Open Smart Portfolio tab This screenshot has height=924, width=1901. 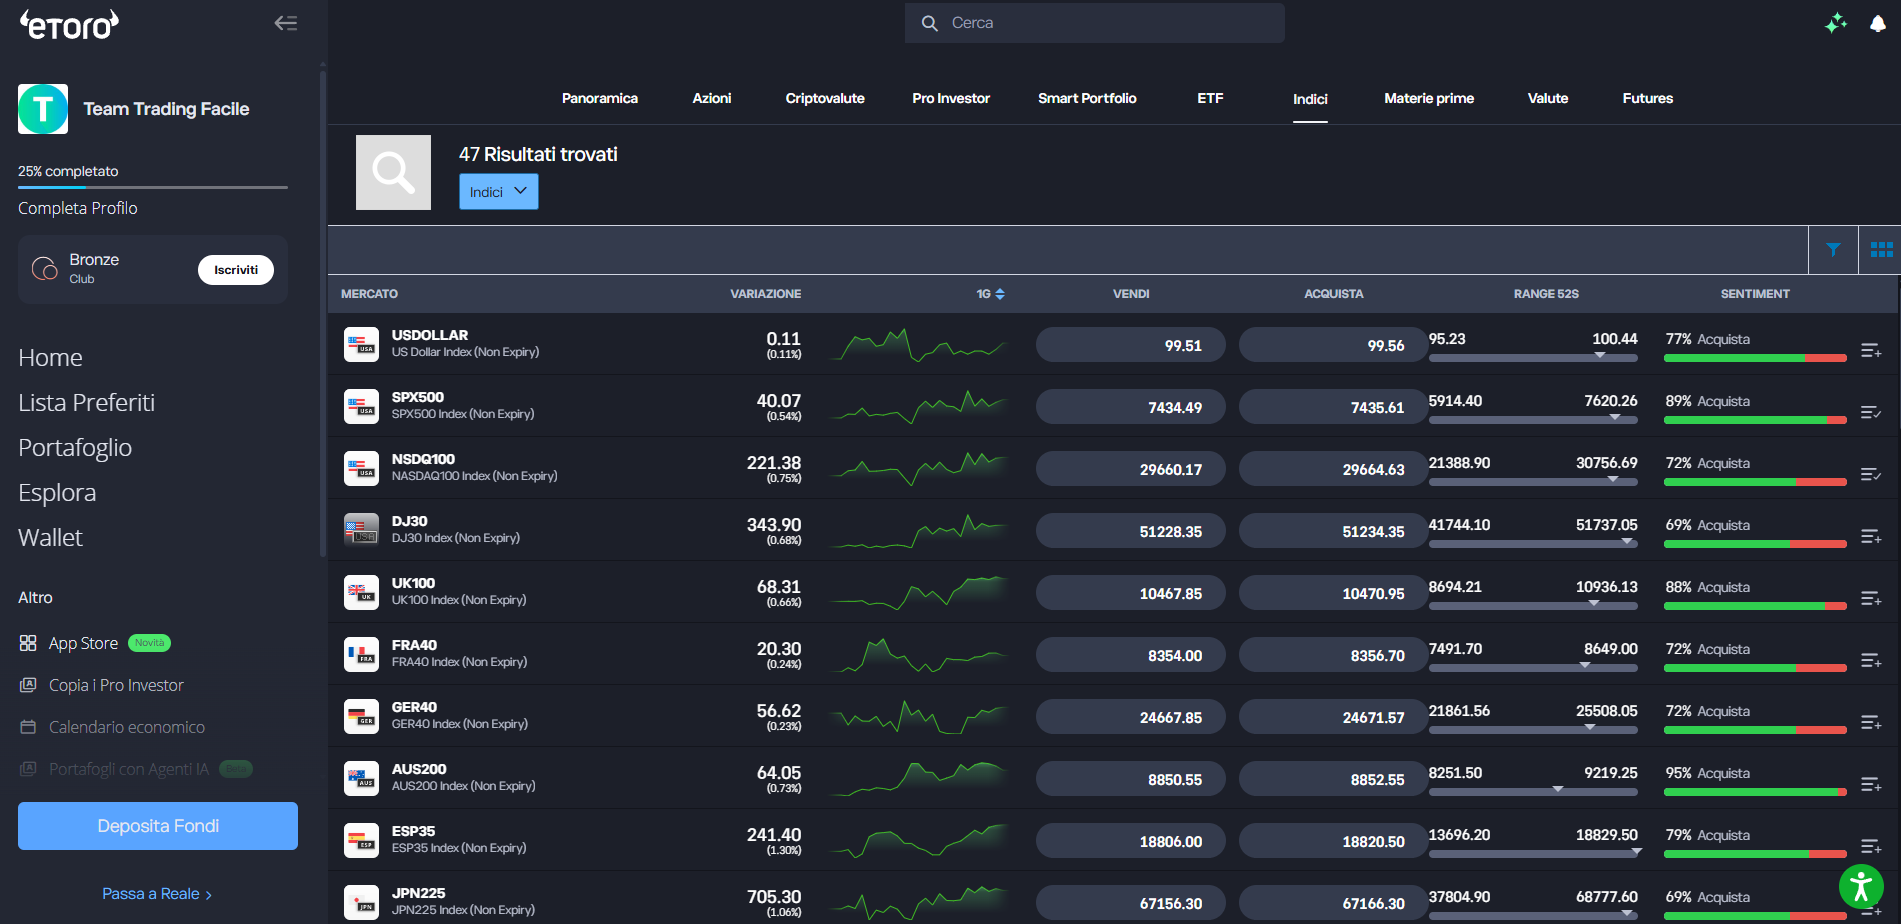pos(1087,98)
